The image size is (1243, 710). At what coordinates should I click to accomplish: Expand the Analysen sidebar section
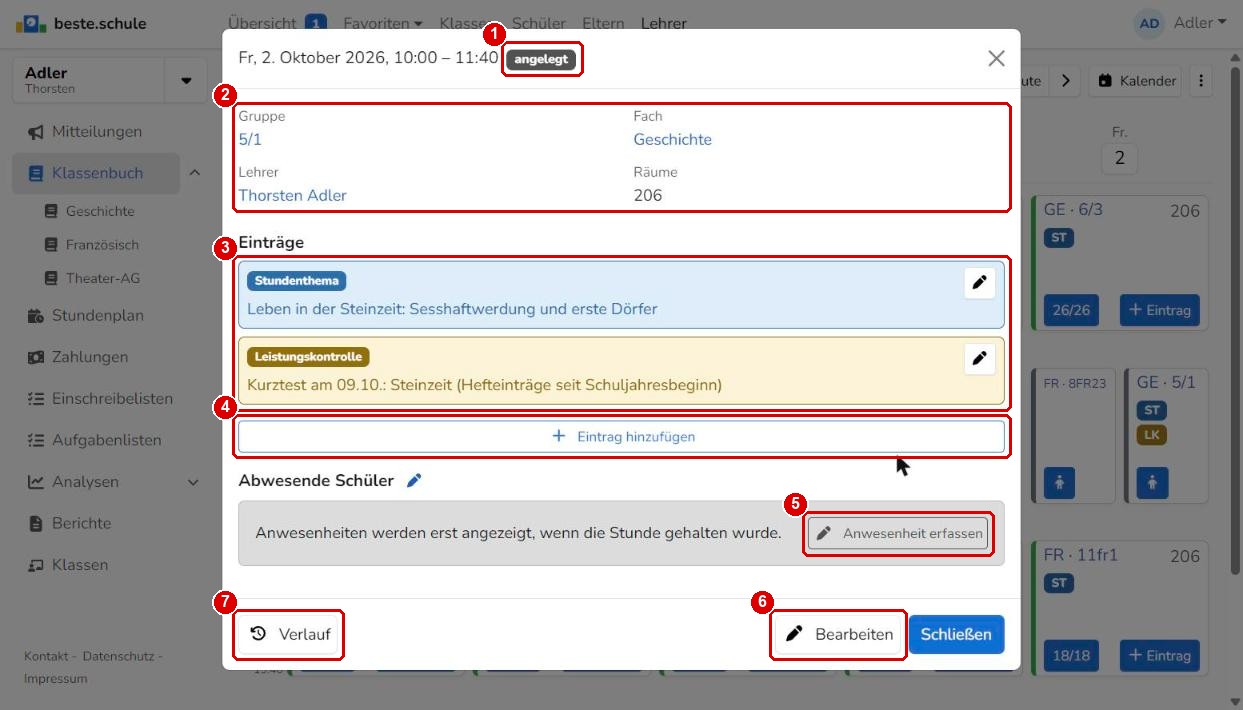pyautogui.click(x=194, y=482)
